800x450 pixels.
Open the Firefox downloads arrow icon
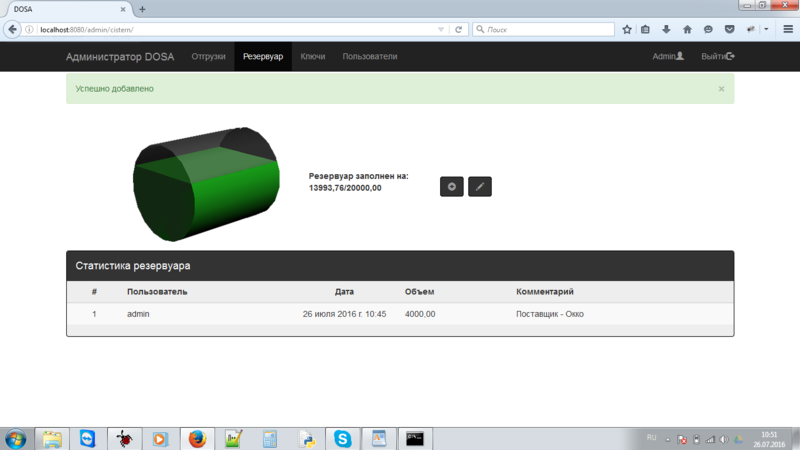(x=666, y=29)
